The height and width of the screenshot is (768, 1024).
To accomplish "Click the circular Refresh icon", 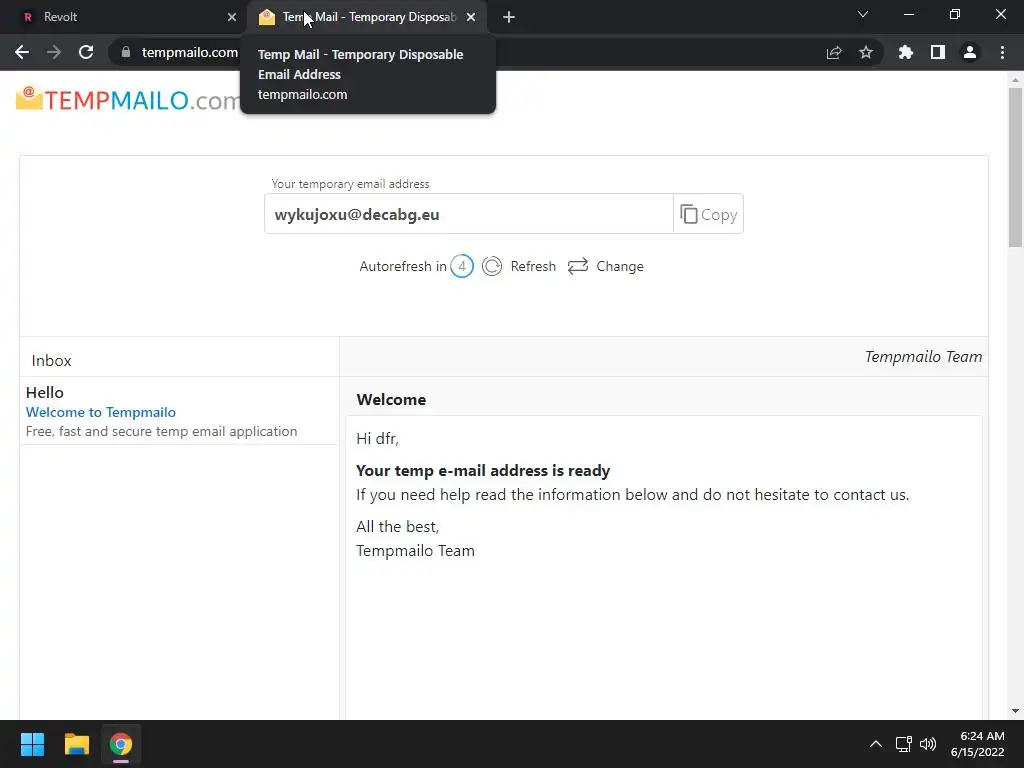I will (x=492, y=266).
